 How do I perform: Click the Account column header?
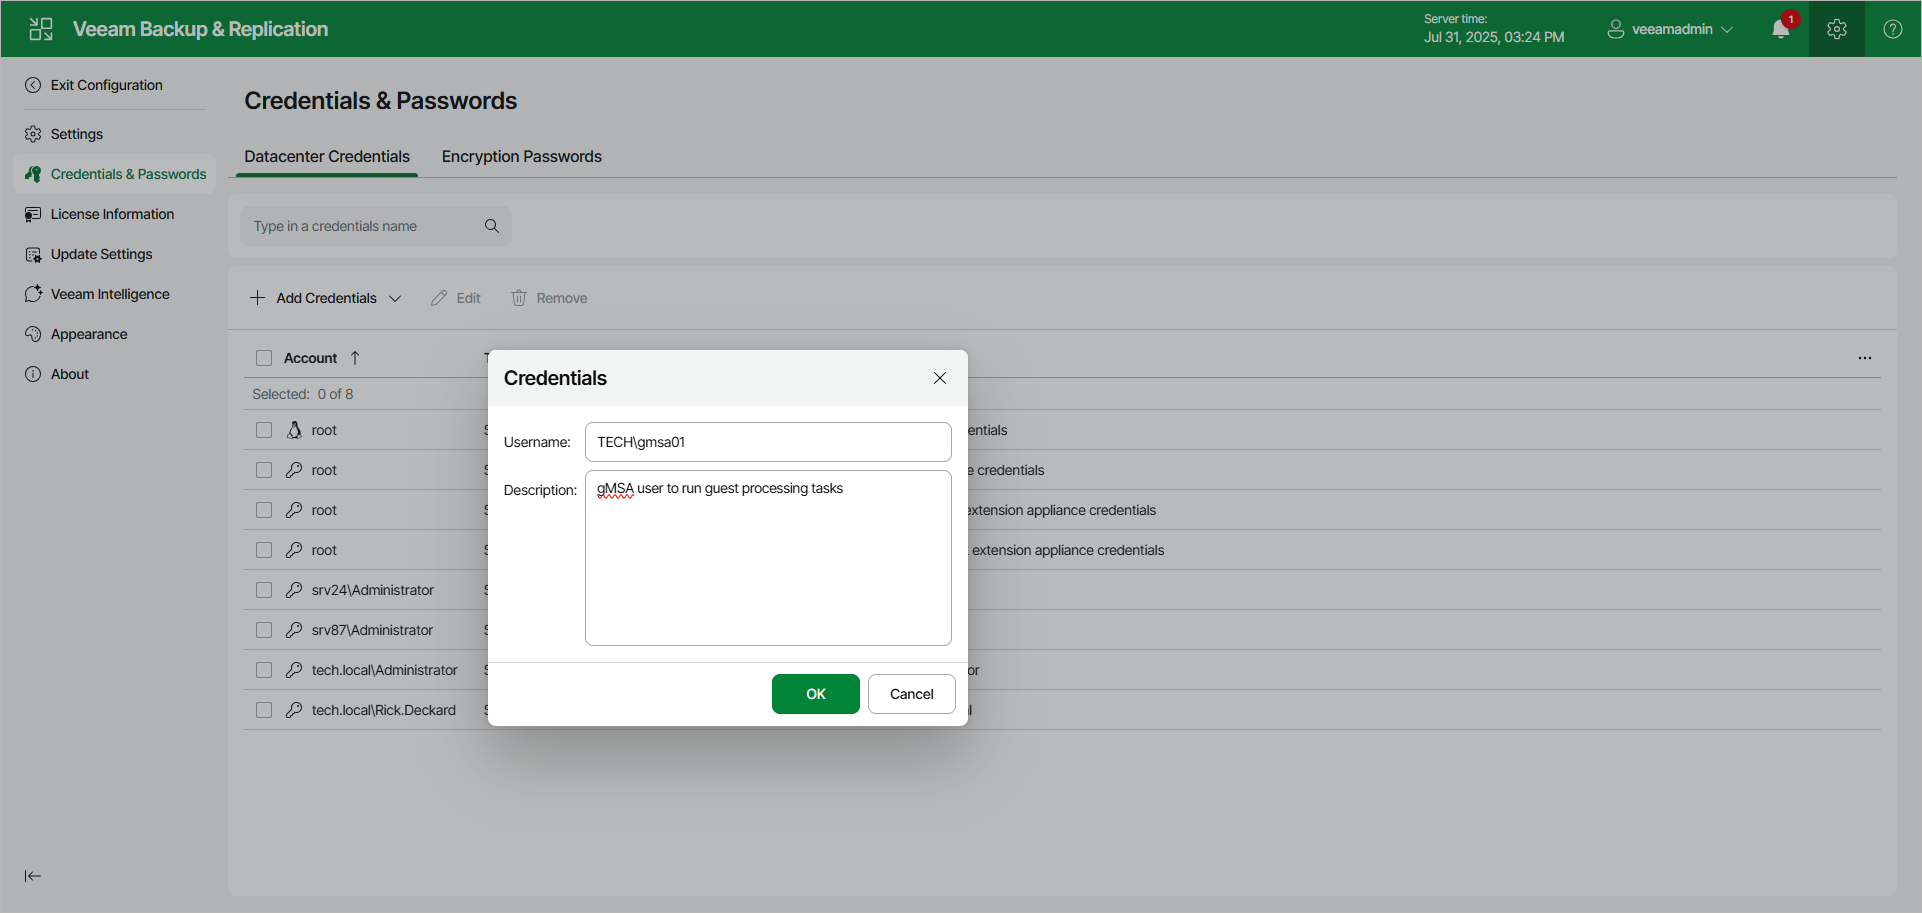(311, 358)
